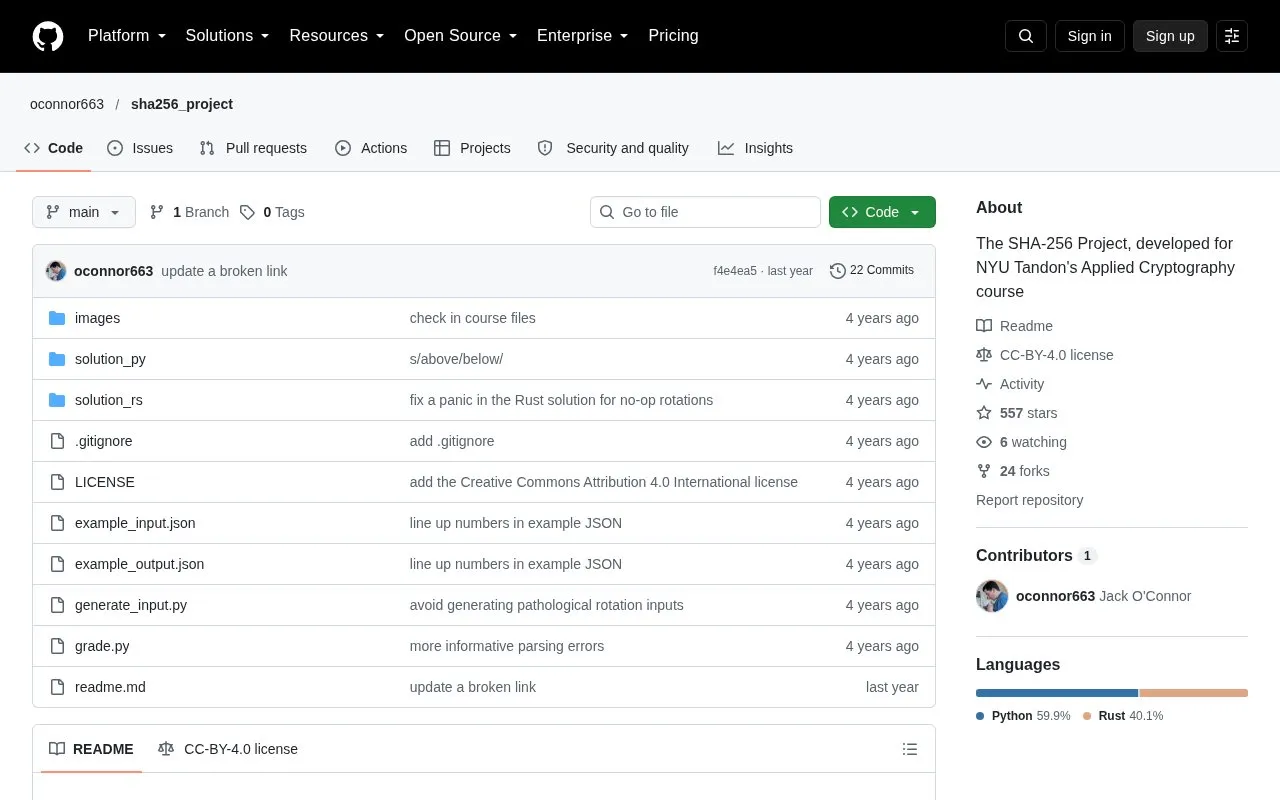Switch to the Insights tab
Viewport: 1280px width, 800px height.
pyautogui.click(x=755, y=148)
